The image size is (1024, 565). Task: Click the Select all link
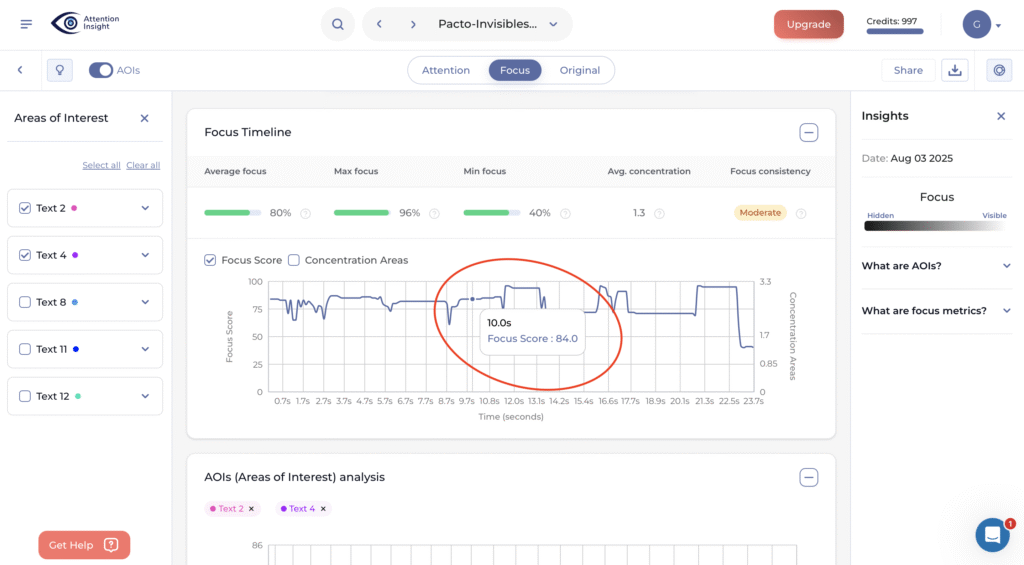pyautogui.click(x=101, y=165)
